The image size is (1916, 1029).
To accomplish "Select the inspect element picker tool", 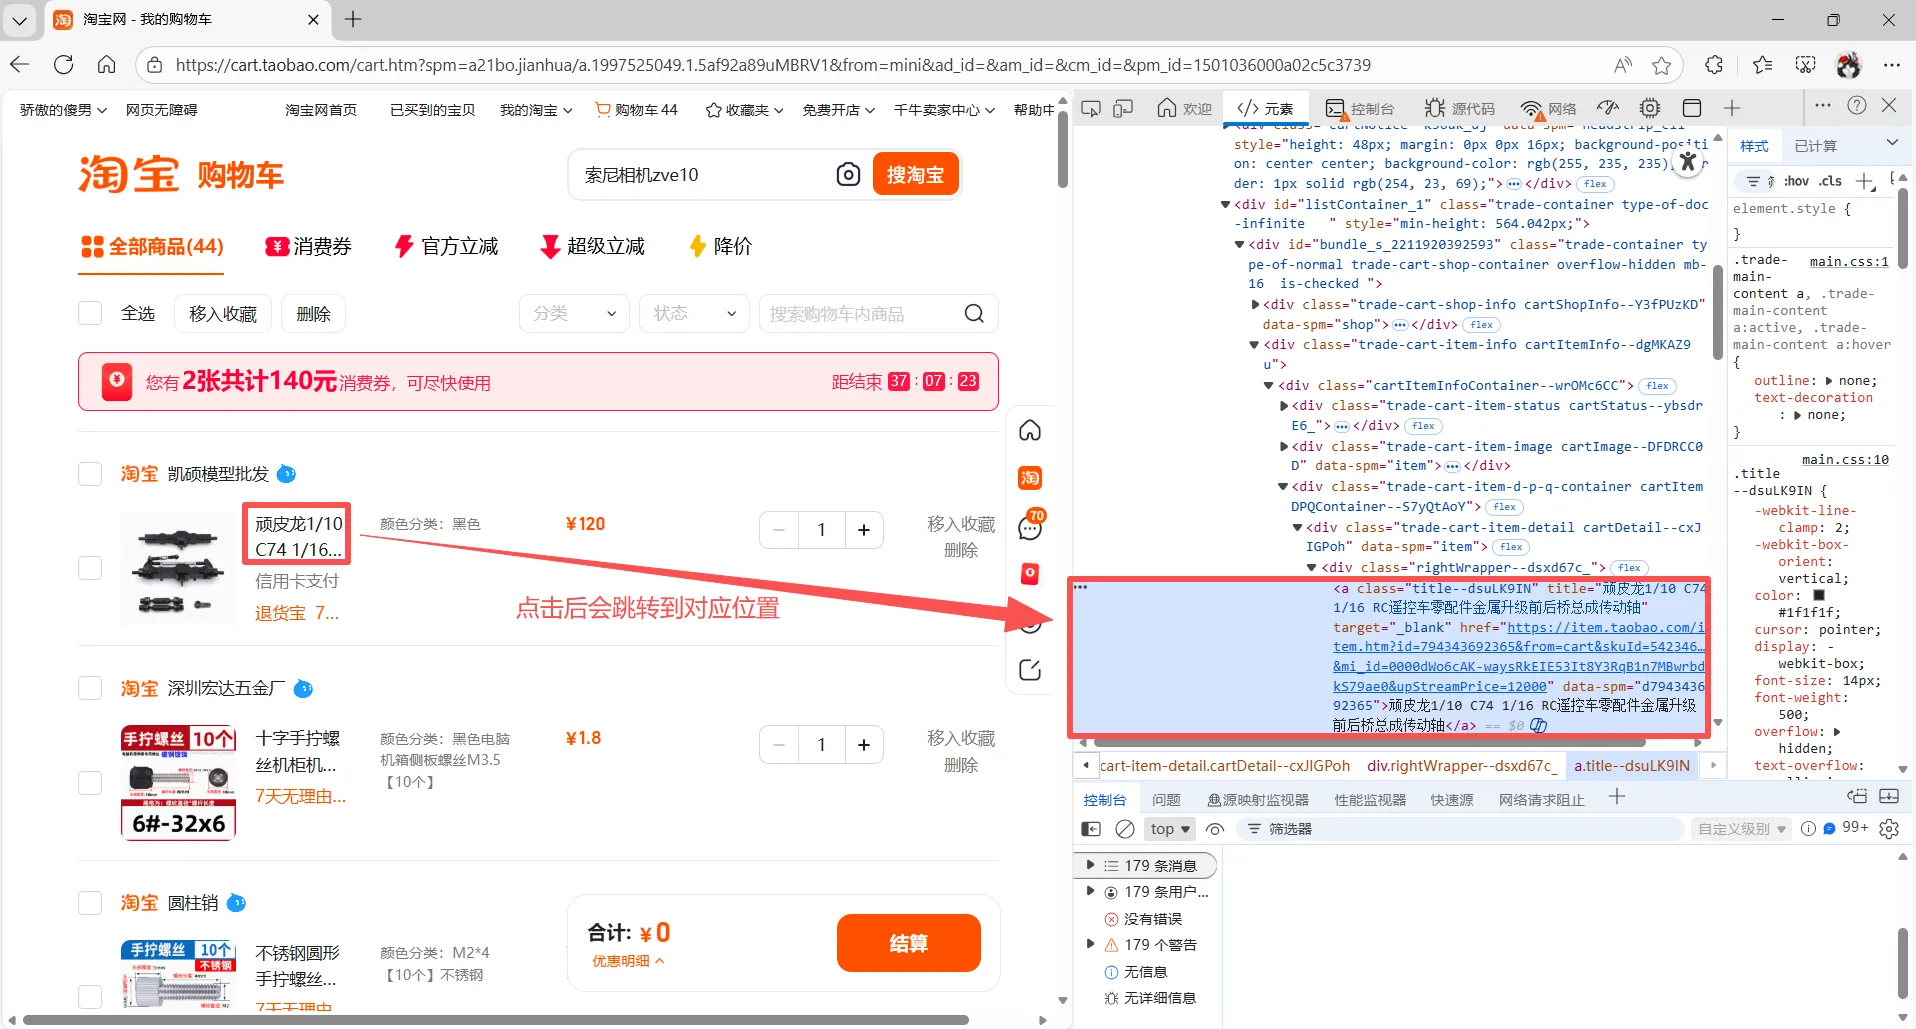I will [1092, 108].
